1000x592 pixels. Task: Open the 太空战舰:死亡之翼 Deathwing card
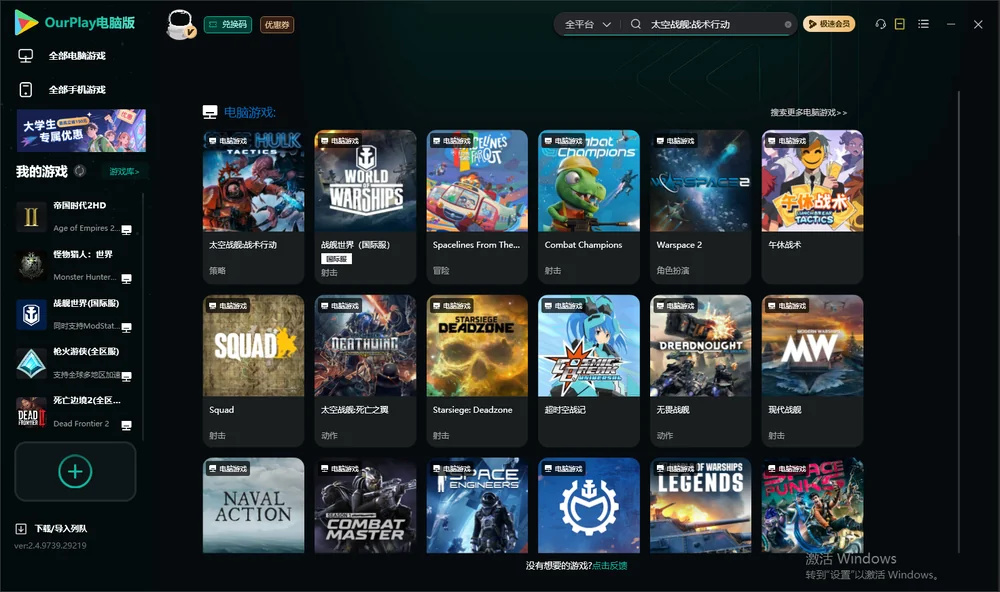365,371
